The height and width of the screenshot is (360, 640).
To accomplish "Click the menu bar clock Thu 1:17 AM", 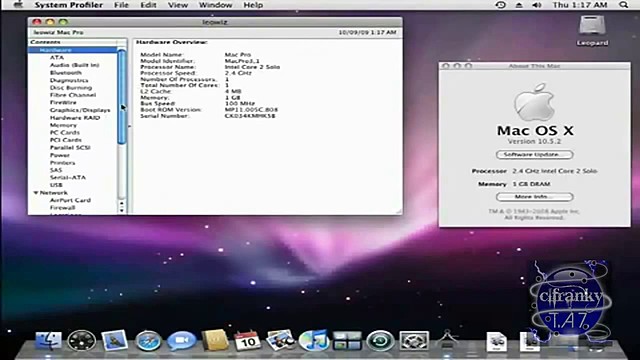I will pyautogui.click(x=580, y=5).
